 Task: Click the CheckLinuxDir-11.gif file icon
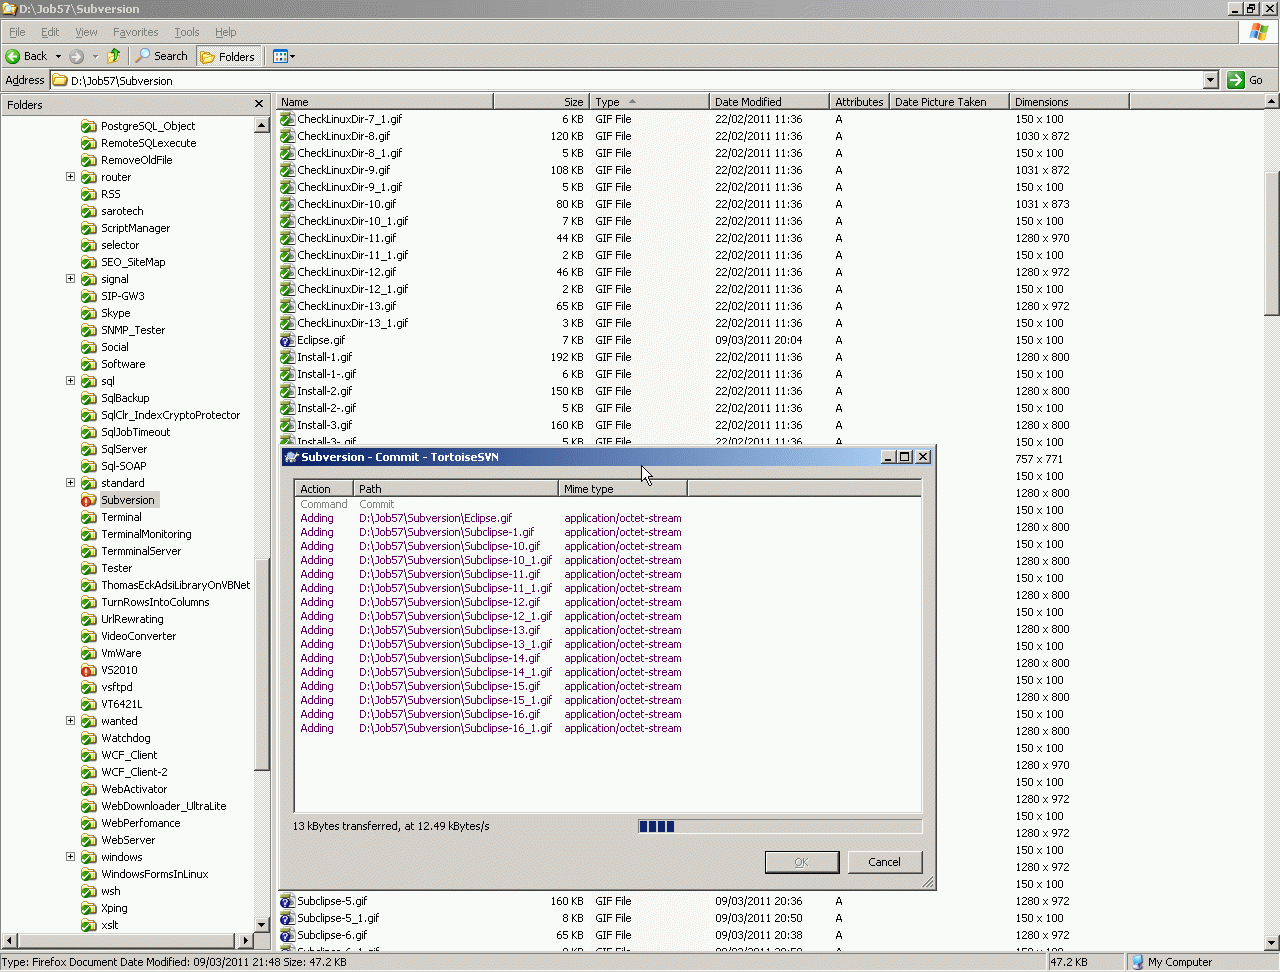(x=287, y=238)
